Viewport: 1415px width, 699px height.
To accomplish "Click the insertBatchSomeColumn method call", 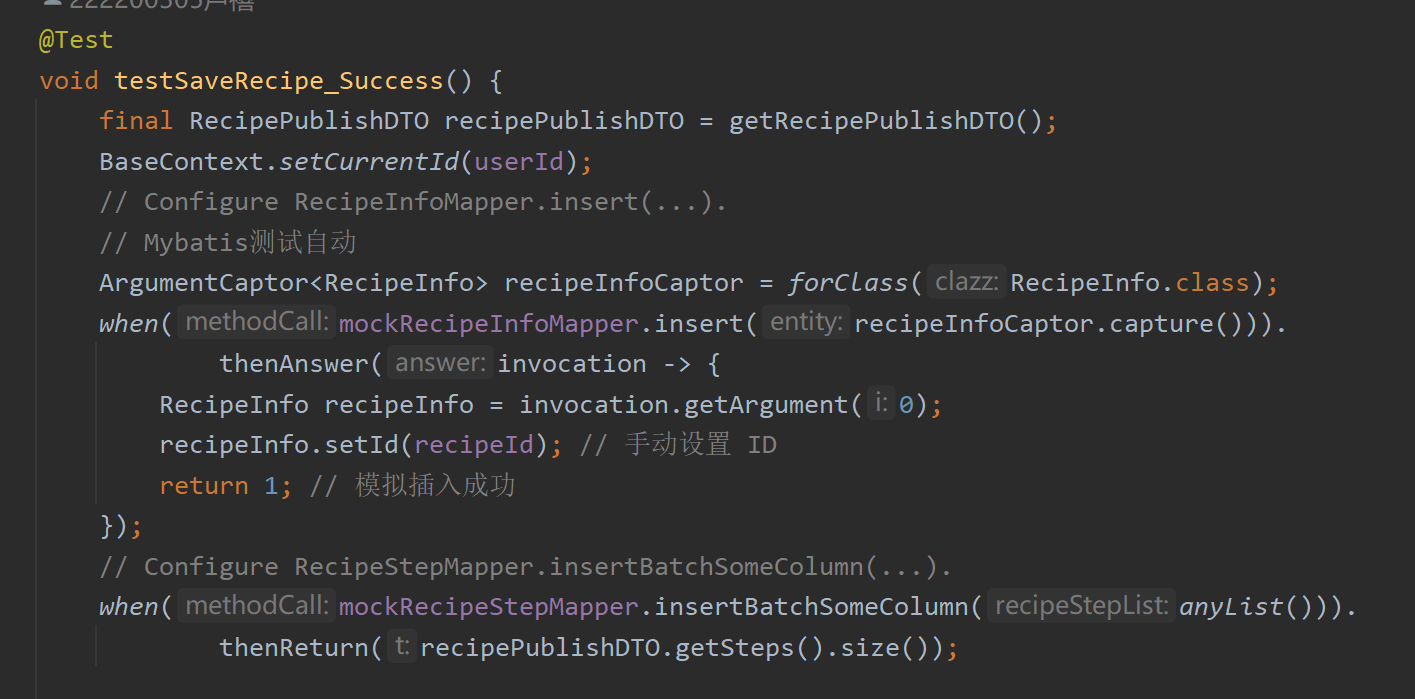I will [811, 607].
